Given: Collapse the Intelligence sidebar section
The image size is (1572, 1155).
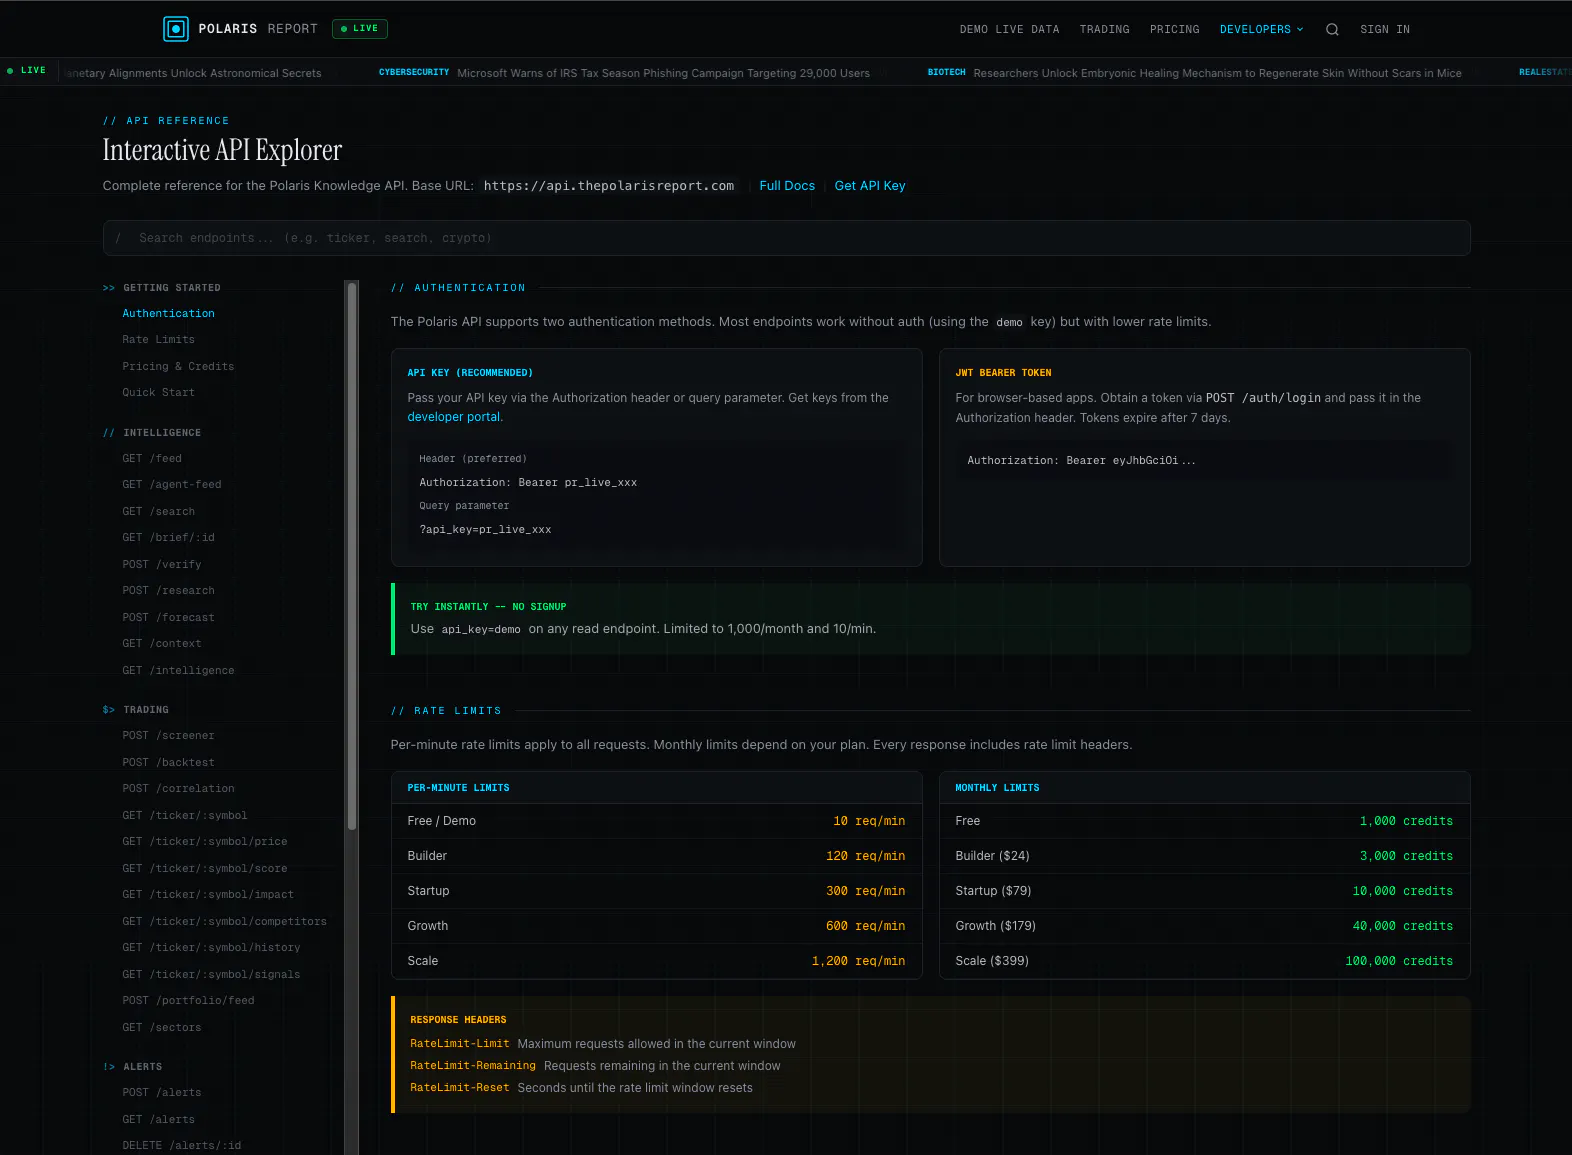Looking at the screenshot, I should click(x=152, y=433).
